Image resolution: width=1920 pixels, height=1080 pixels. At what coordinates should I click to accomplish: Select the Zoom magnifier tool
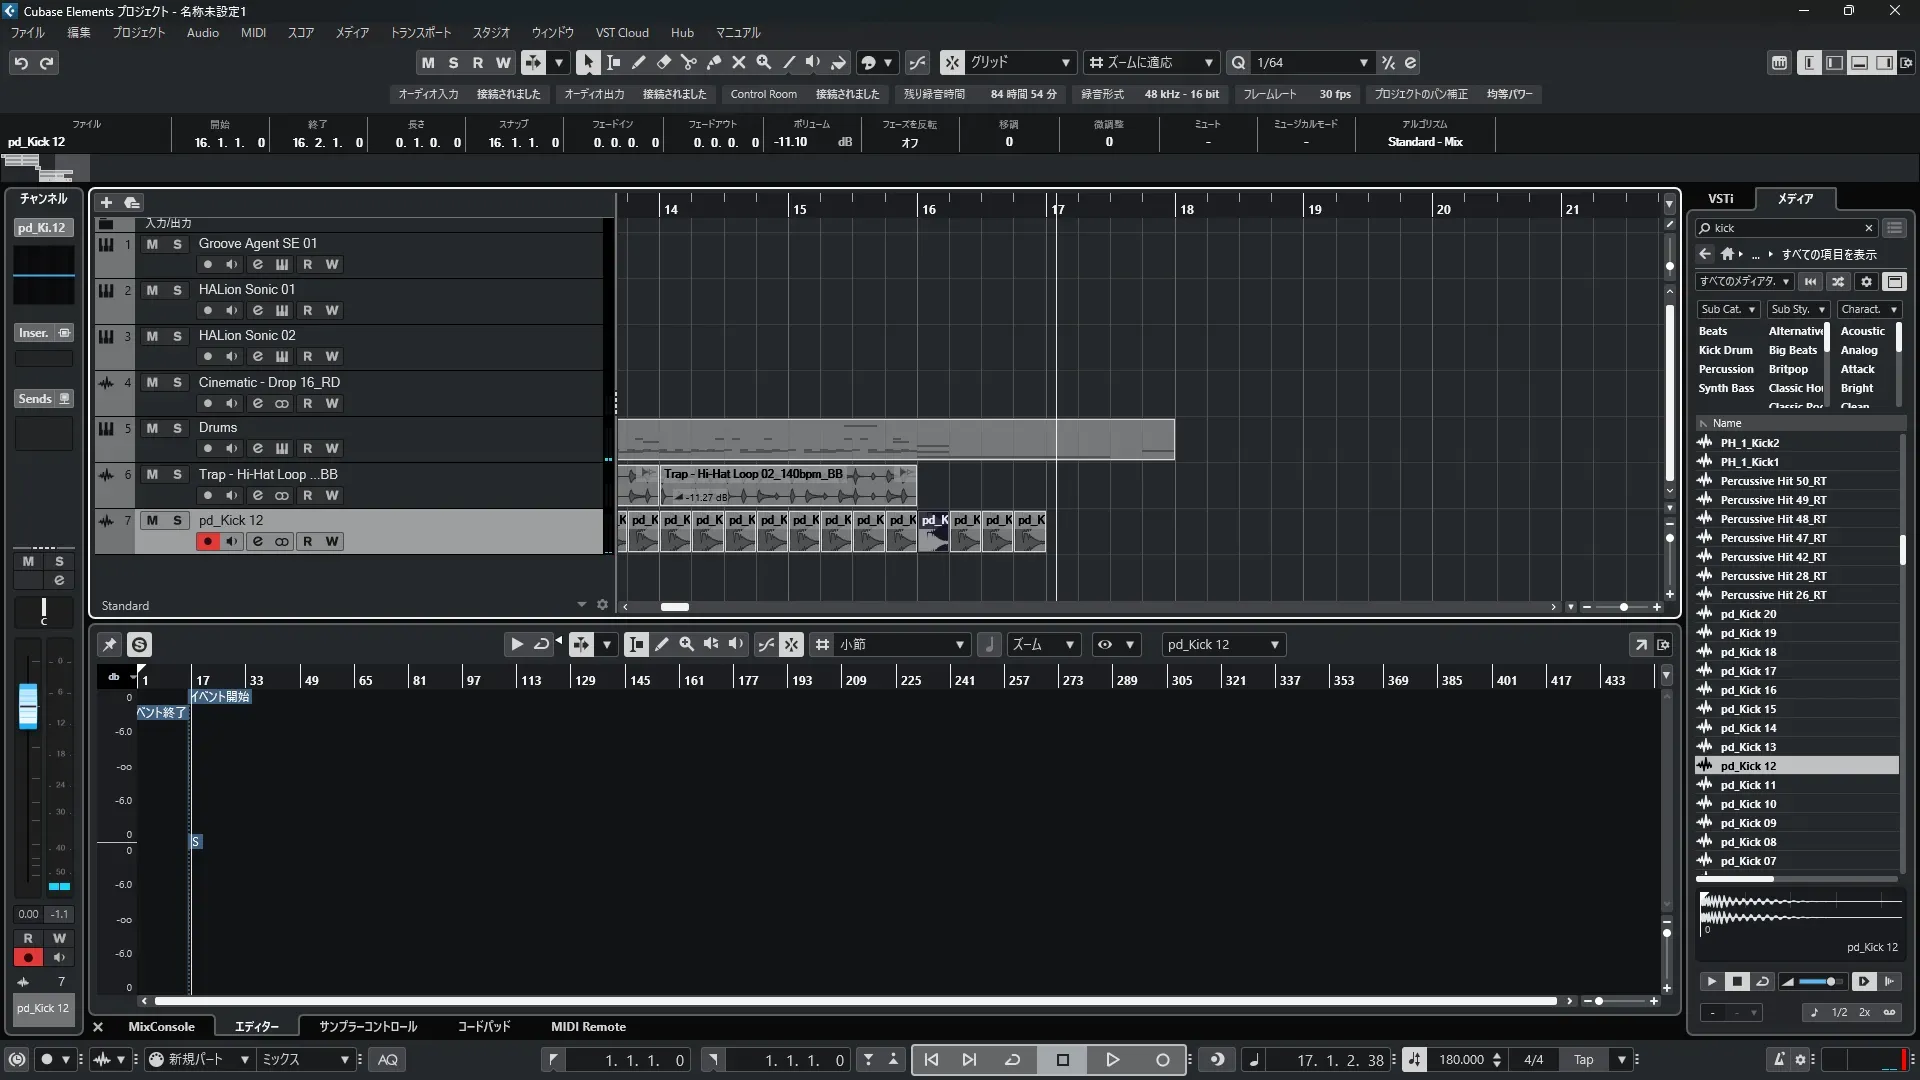coord(763,63)
